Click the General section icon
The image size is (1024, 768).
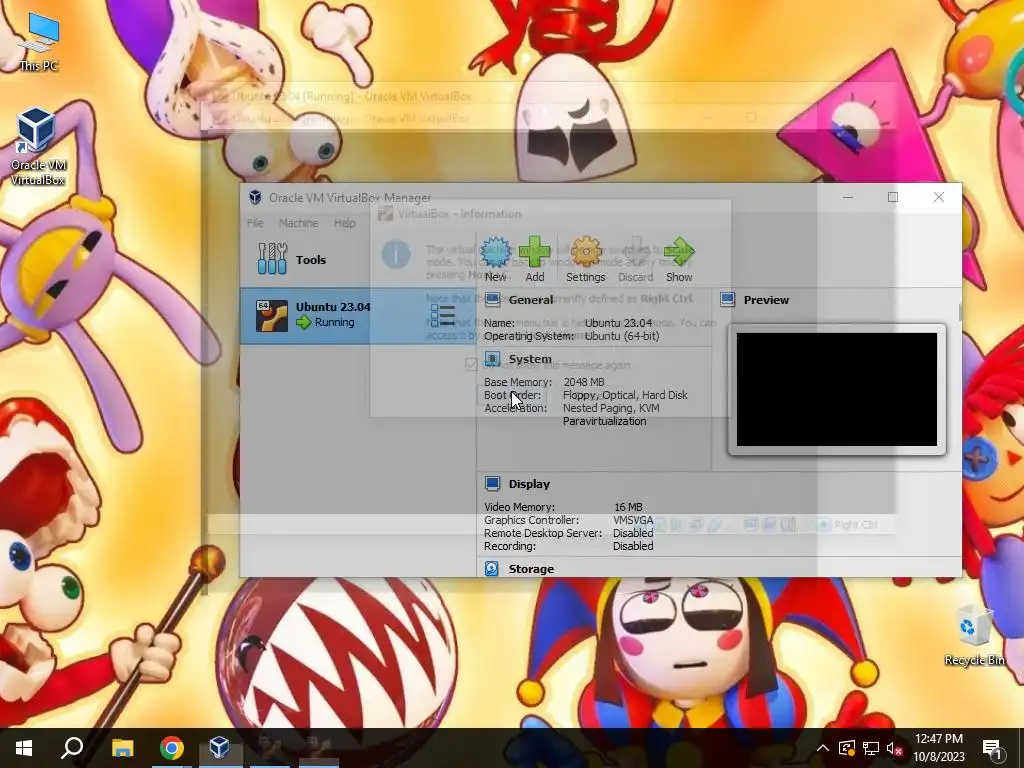point(492,300)
